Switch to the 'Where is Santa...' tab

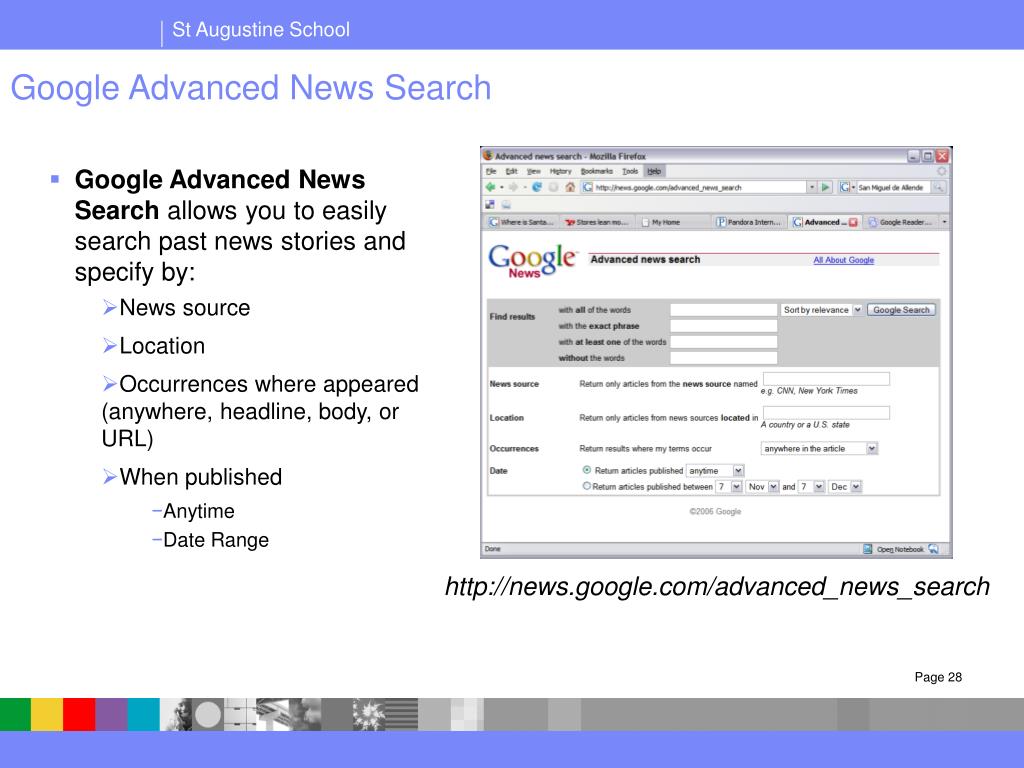pos(522,223)
